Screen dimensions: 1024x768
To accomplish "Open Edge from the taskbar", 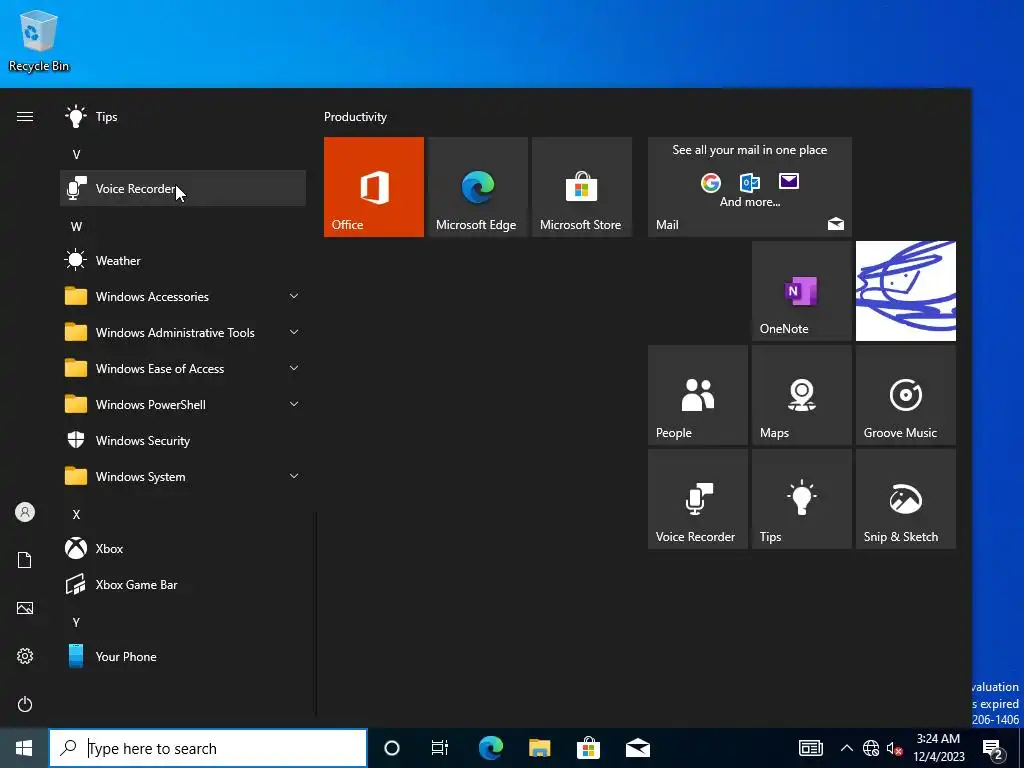I will point(490,748).
